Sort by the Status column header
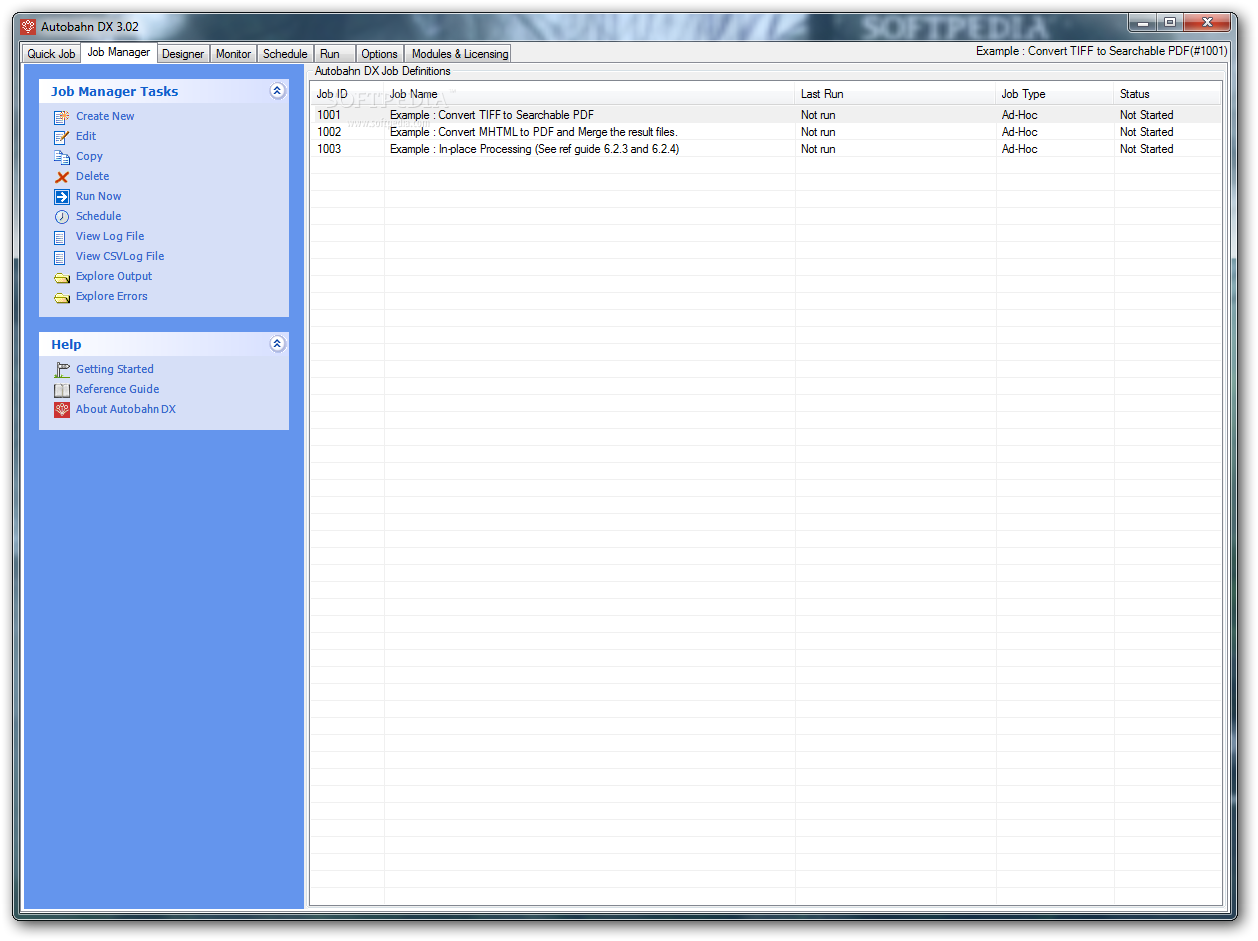The image size is (1258, 941). [x=1168, y=94]
